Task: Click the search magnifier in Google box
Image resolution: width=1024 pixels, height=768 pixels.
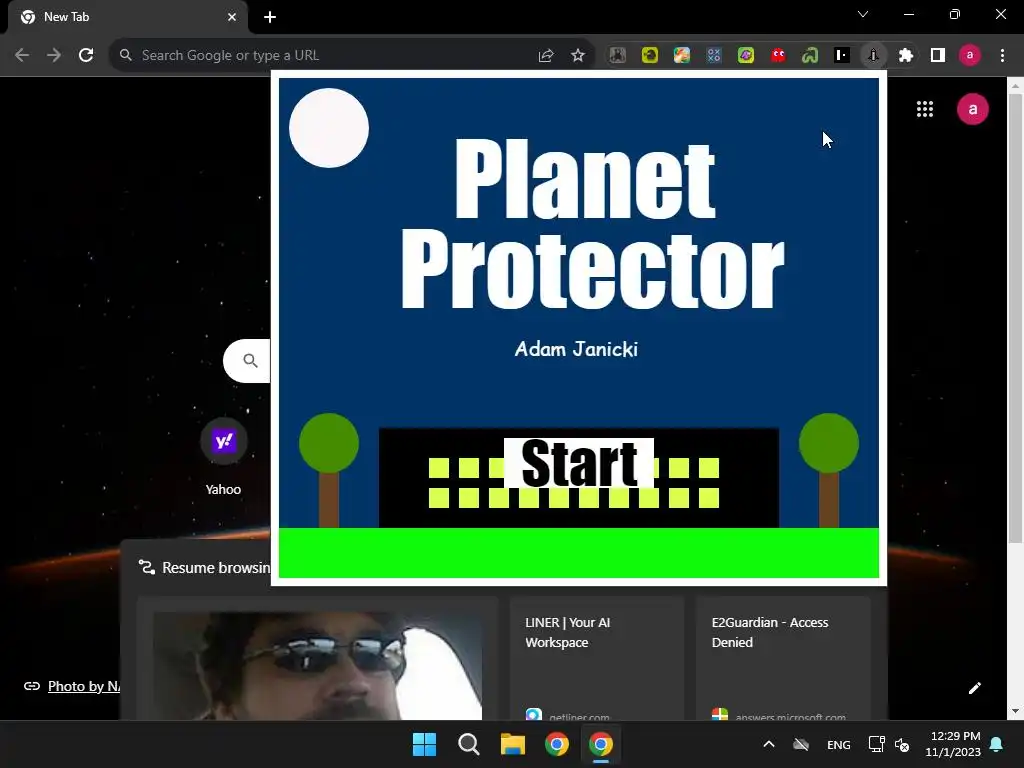Action: tap(250, 360)
